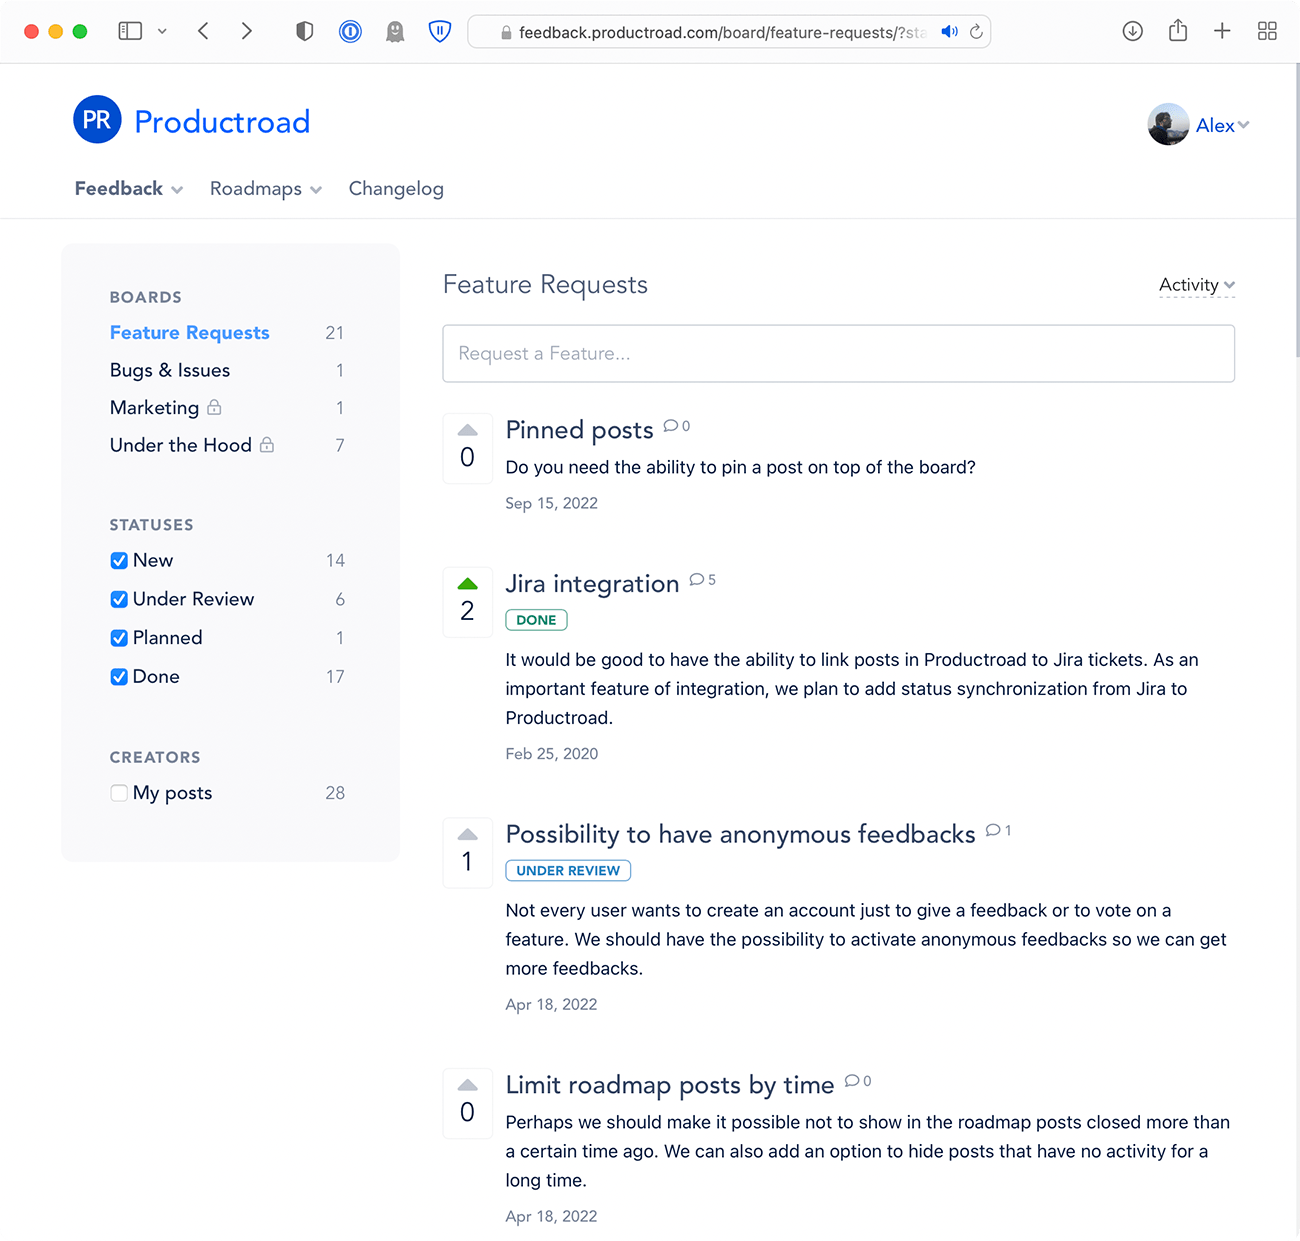Click the UNDER REVIEW status badge
1300x1241 pixels.
568,871
